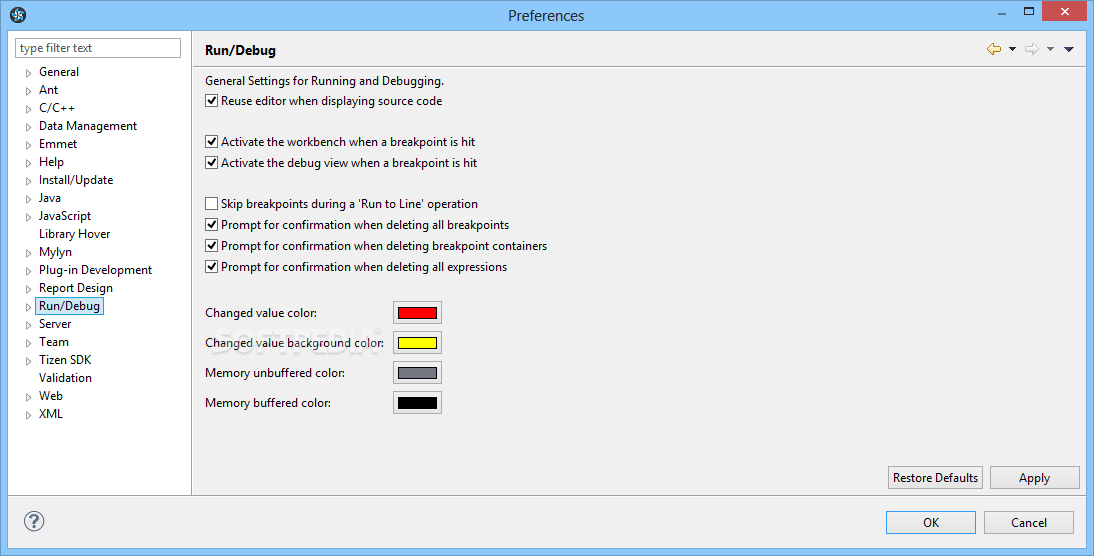Select the Java category label
This screenshot has height=556, width=1094.
(50, 197)
